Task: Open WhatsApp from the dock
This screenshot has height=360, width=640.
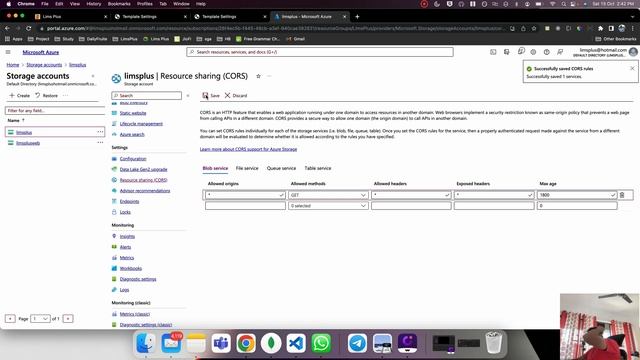Action: [x=321, y=343]
